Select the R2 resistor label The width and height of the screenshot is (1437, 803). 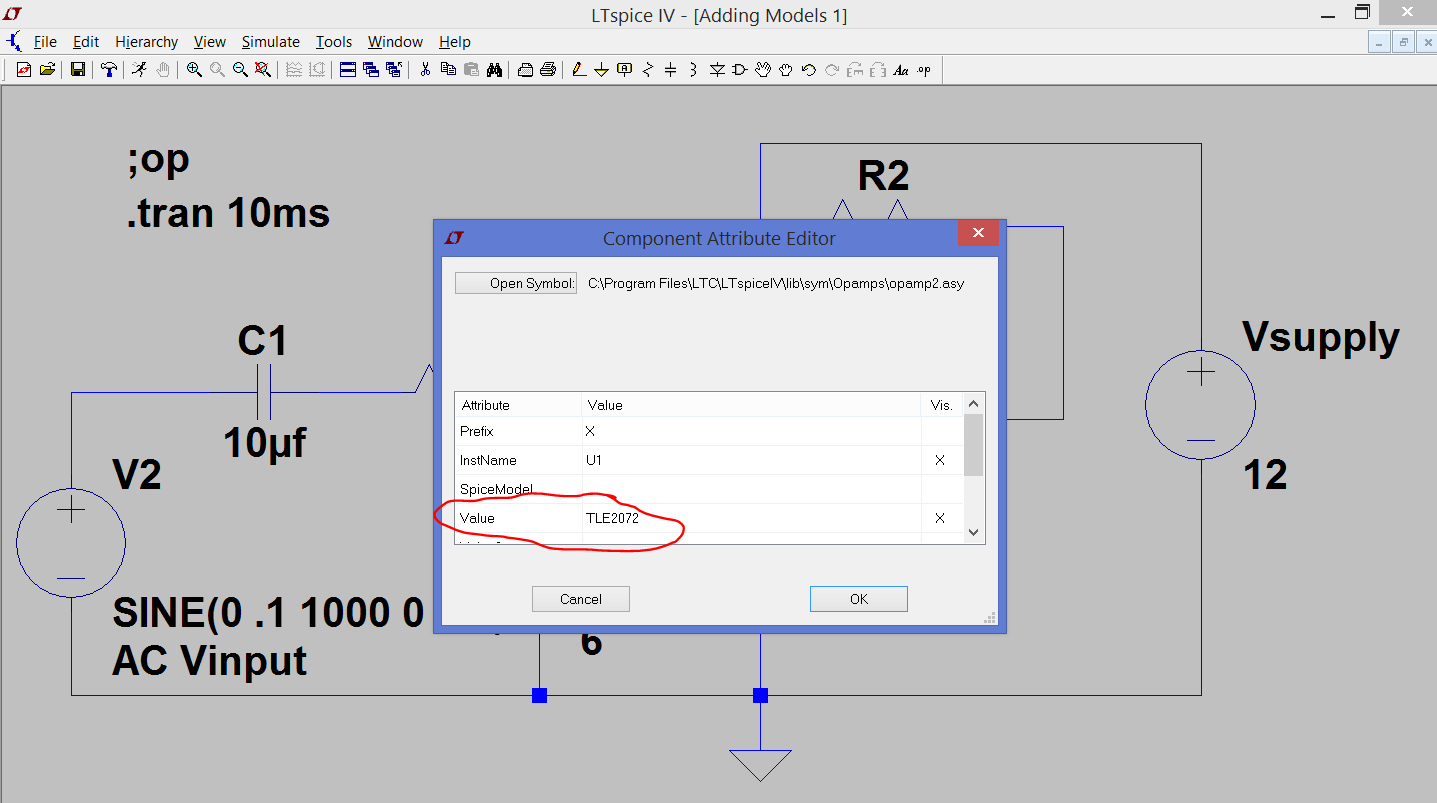[x=884, y=176]
